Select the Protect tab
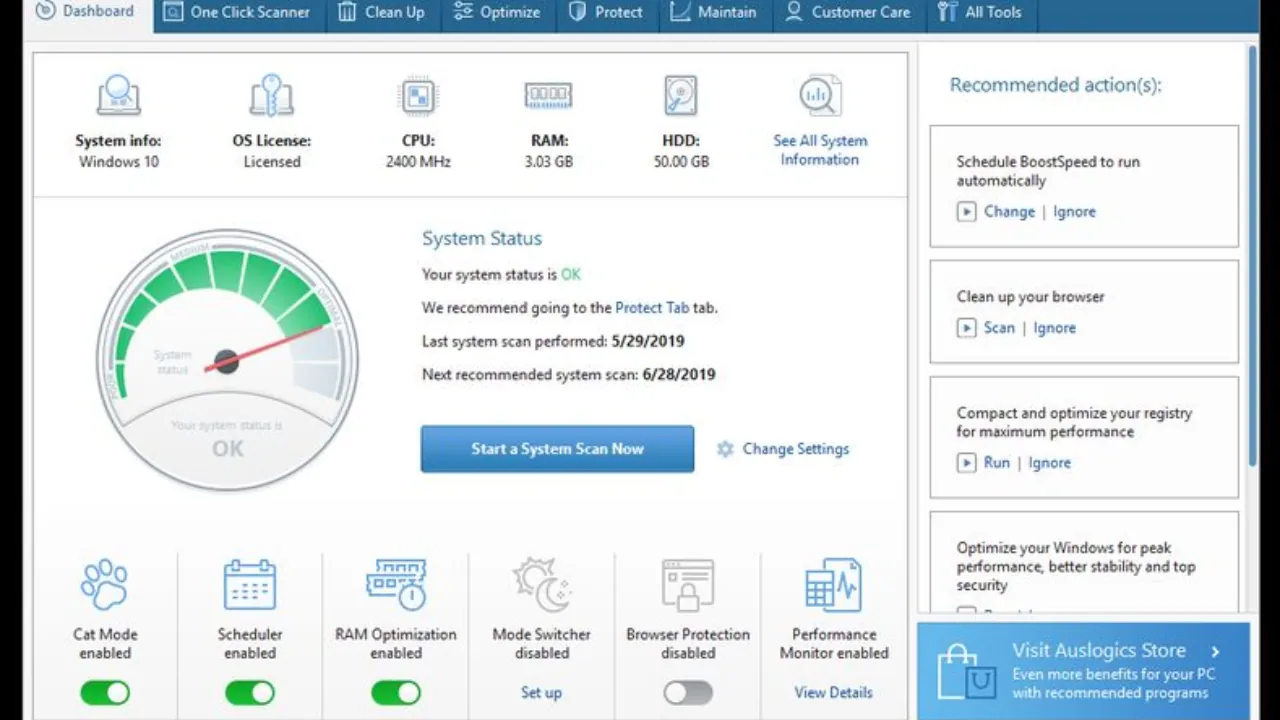The height and width of the screenshot is (720, 1280). pos(606,14)
